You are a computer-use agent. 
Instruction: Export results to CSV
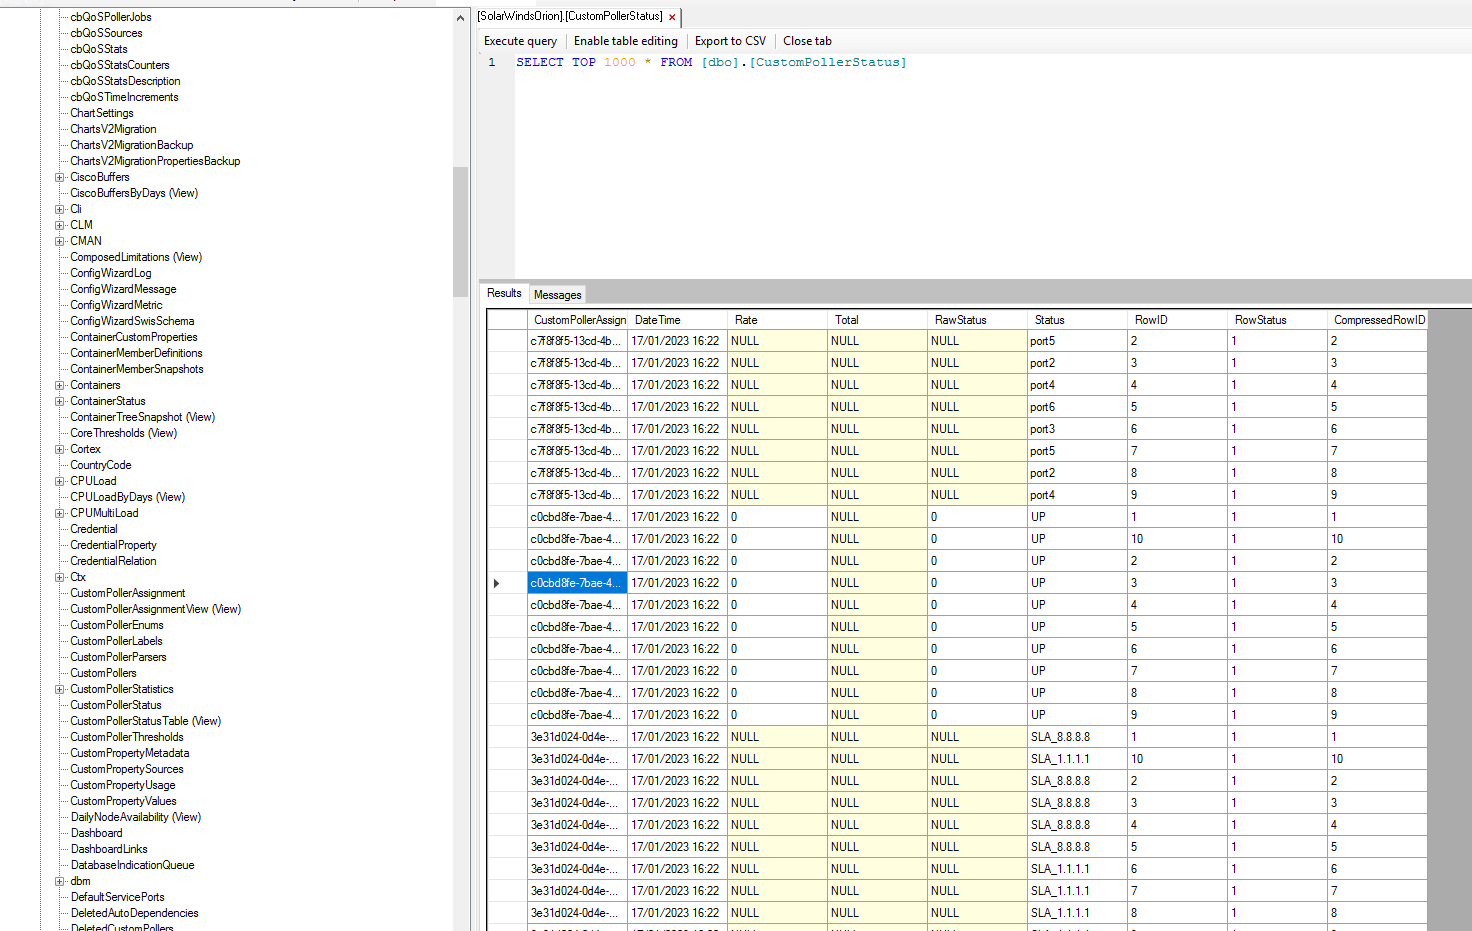[x=730, y=41]
